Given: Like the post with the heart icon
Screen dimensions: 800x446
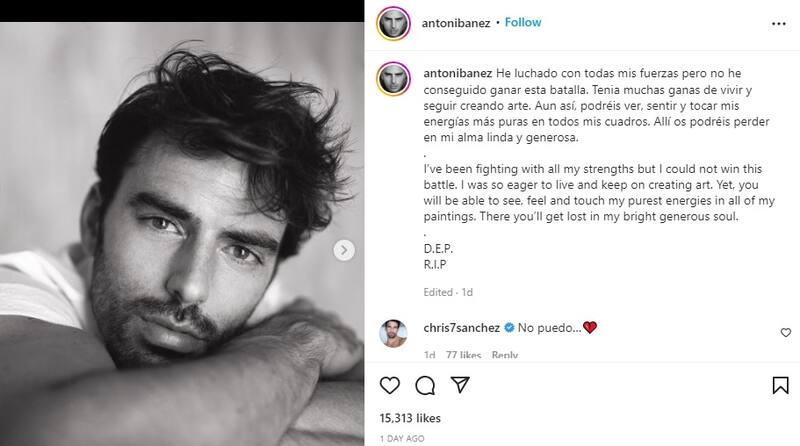Looking at the screenshot, I should pos(391,385).
